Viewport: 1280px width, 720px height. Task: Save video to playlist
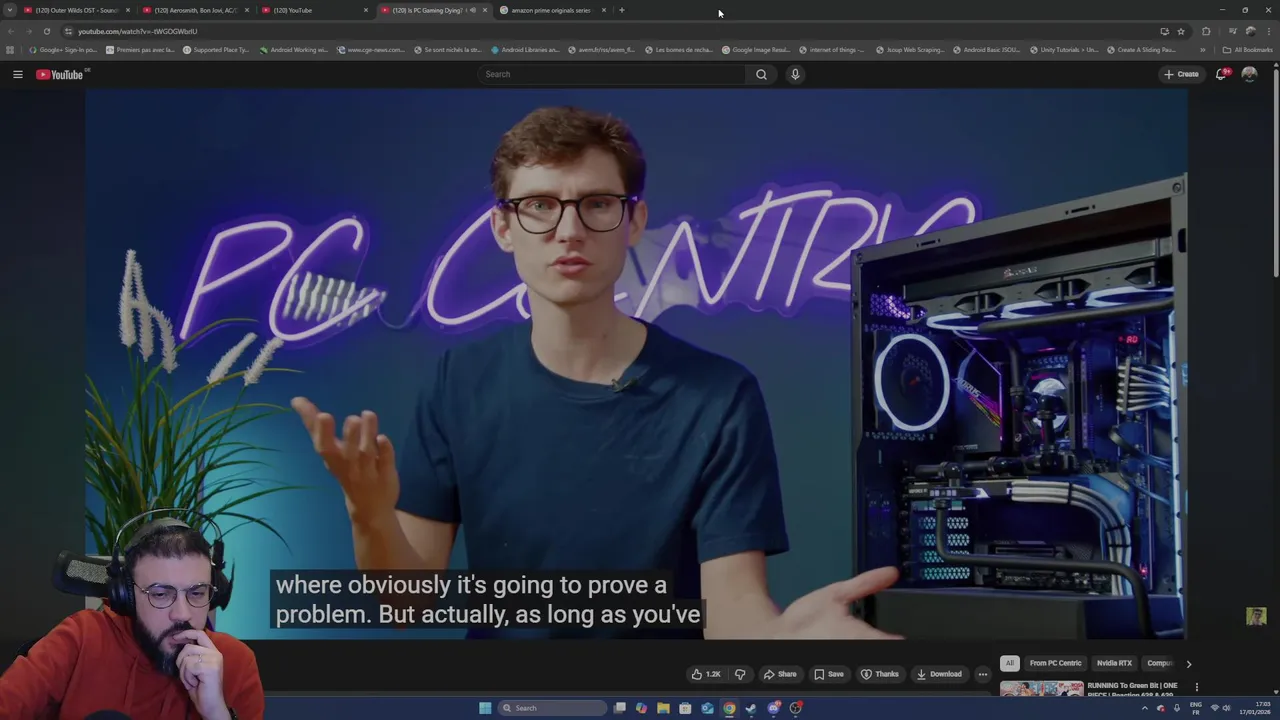pyautogui.click(x=828, y=674)
